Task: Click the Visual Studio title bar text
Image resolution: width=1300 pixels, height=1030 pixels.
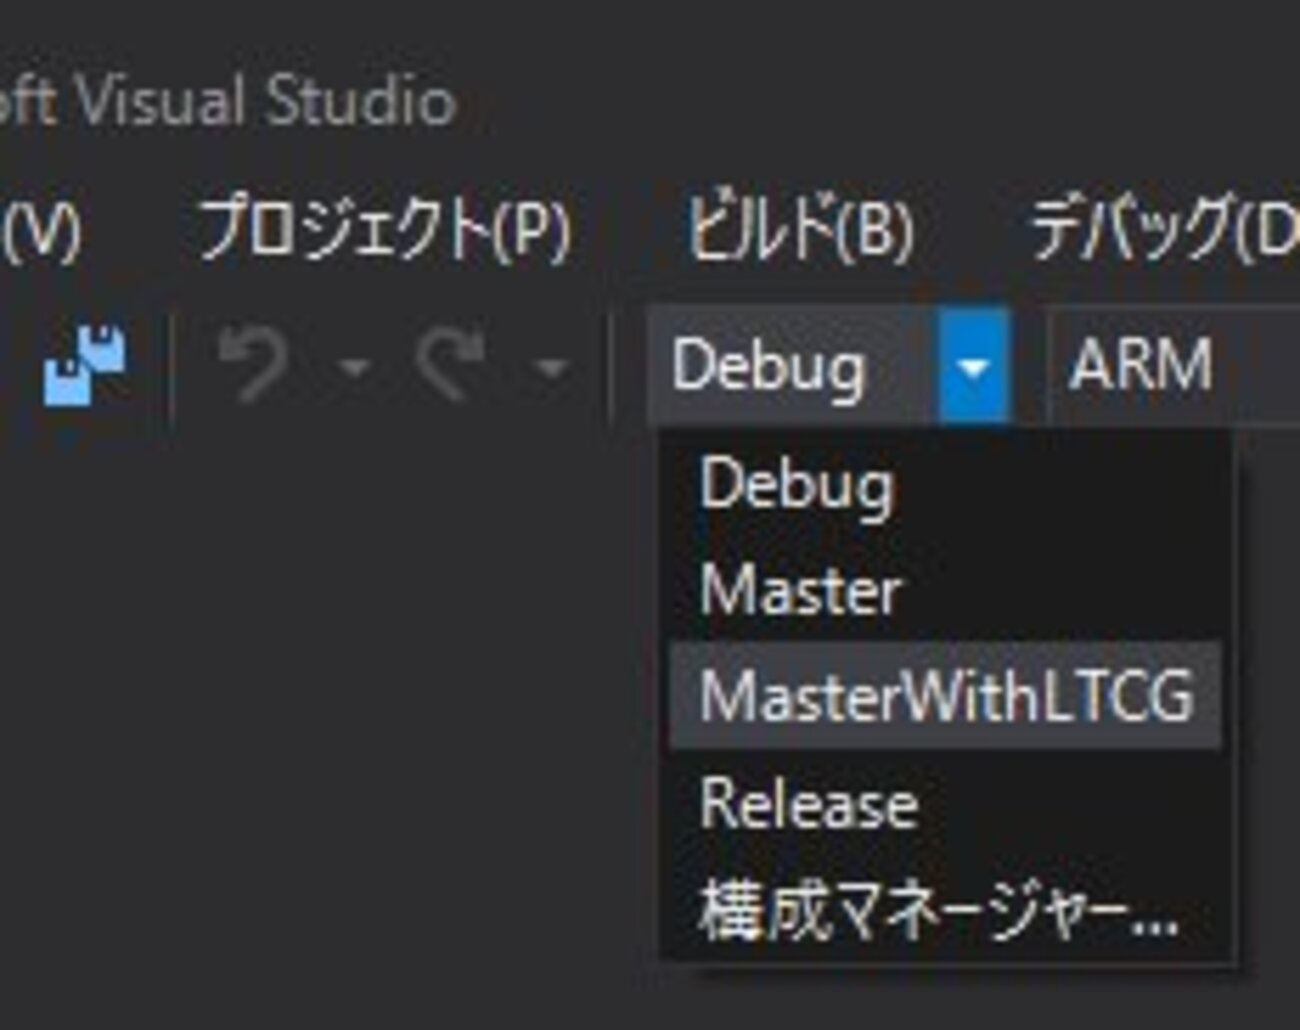Action: click(x=230, y=101)
